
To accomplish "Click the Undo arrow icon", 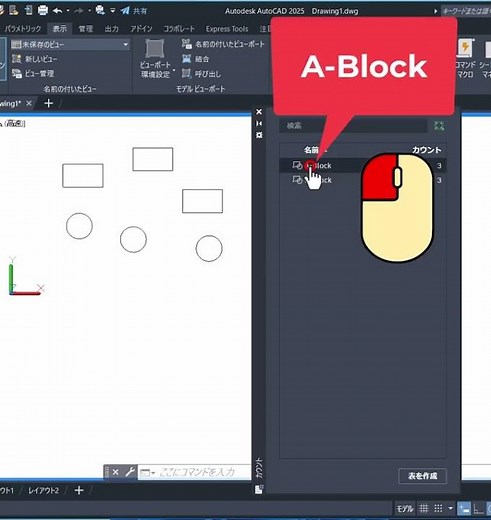I will pyautogui.click(x=58, y=11).
